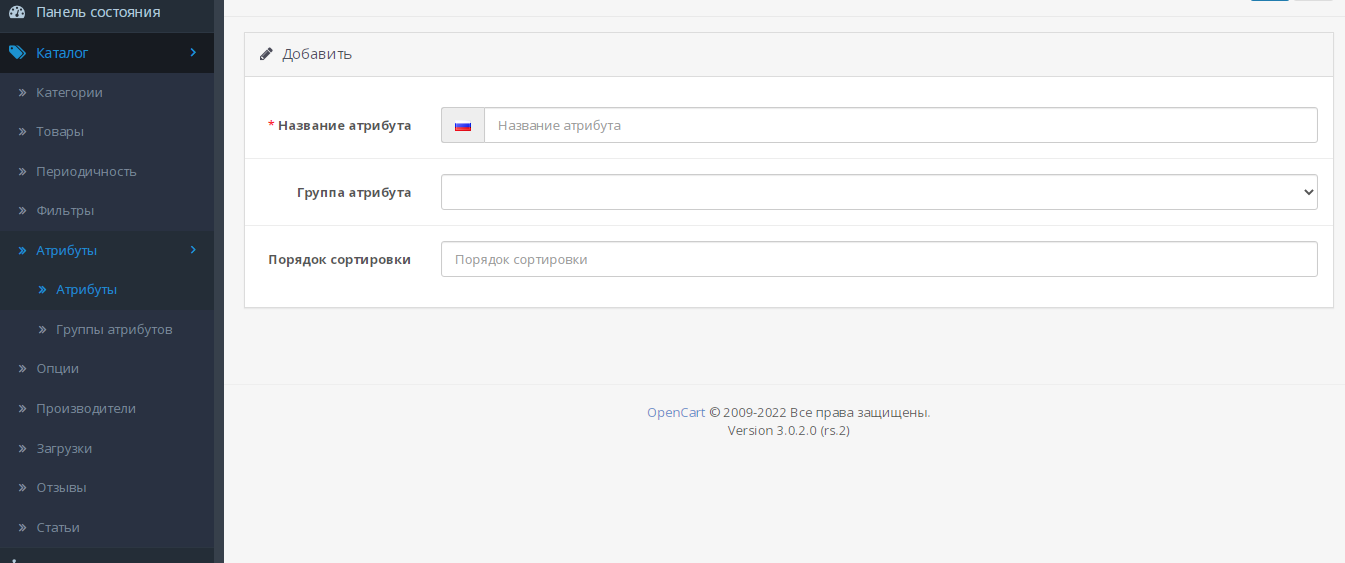Click the double-arrow icon beside Производители
The width and height of the screenshot is (1345, 563).
point(23,409)
